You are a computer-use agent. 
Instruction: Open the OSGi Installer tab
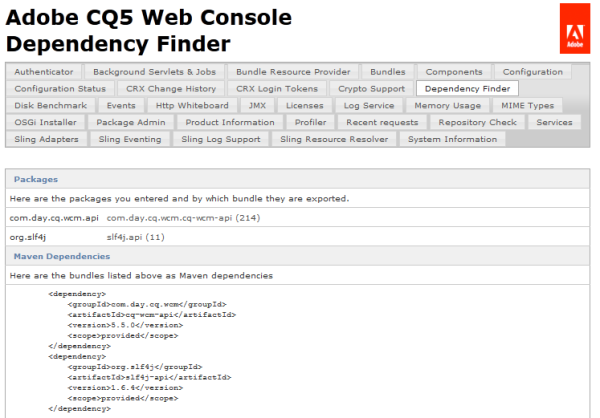(46, 122)
